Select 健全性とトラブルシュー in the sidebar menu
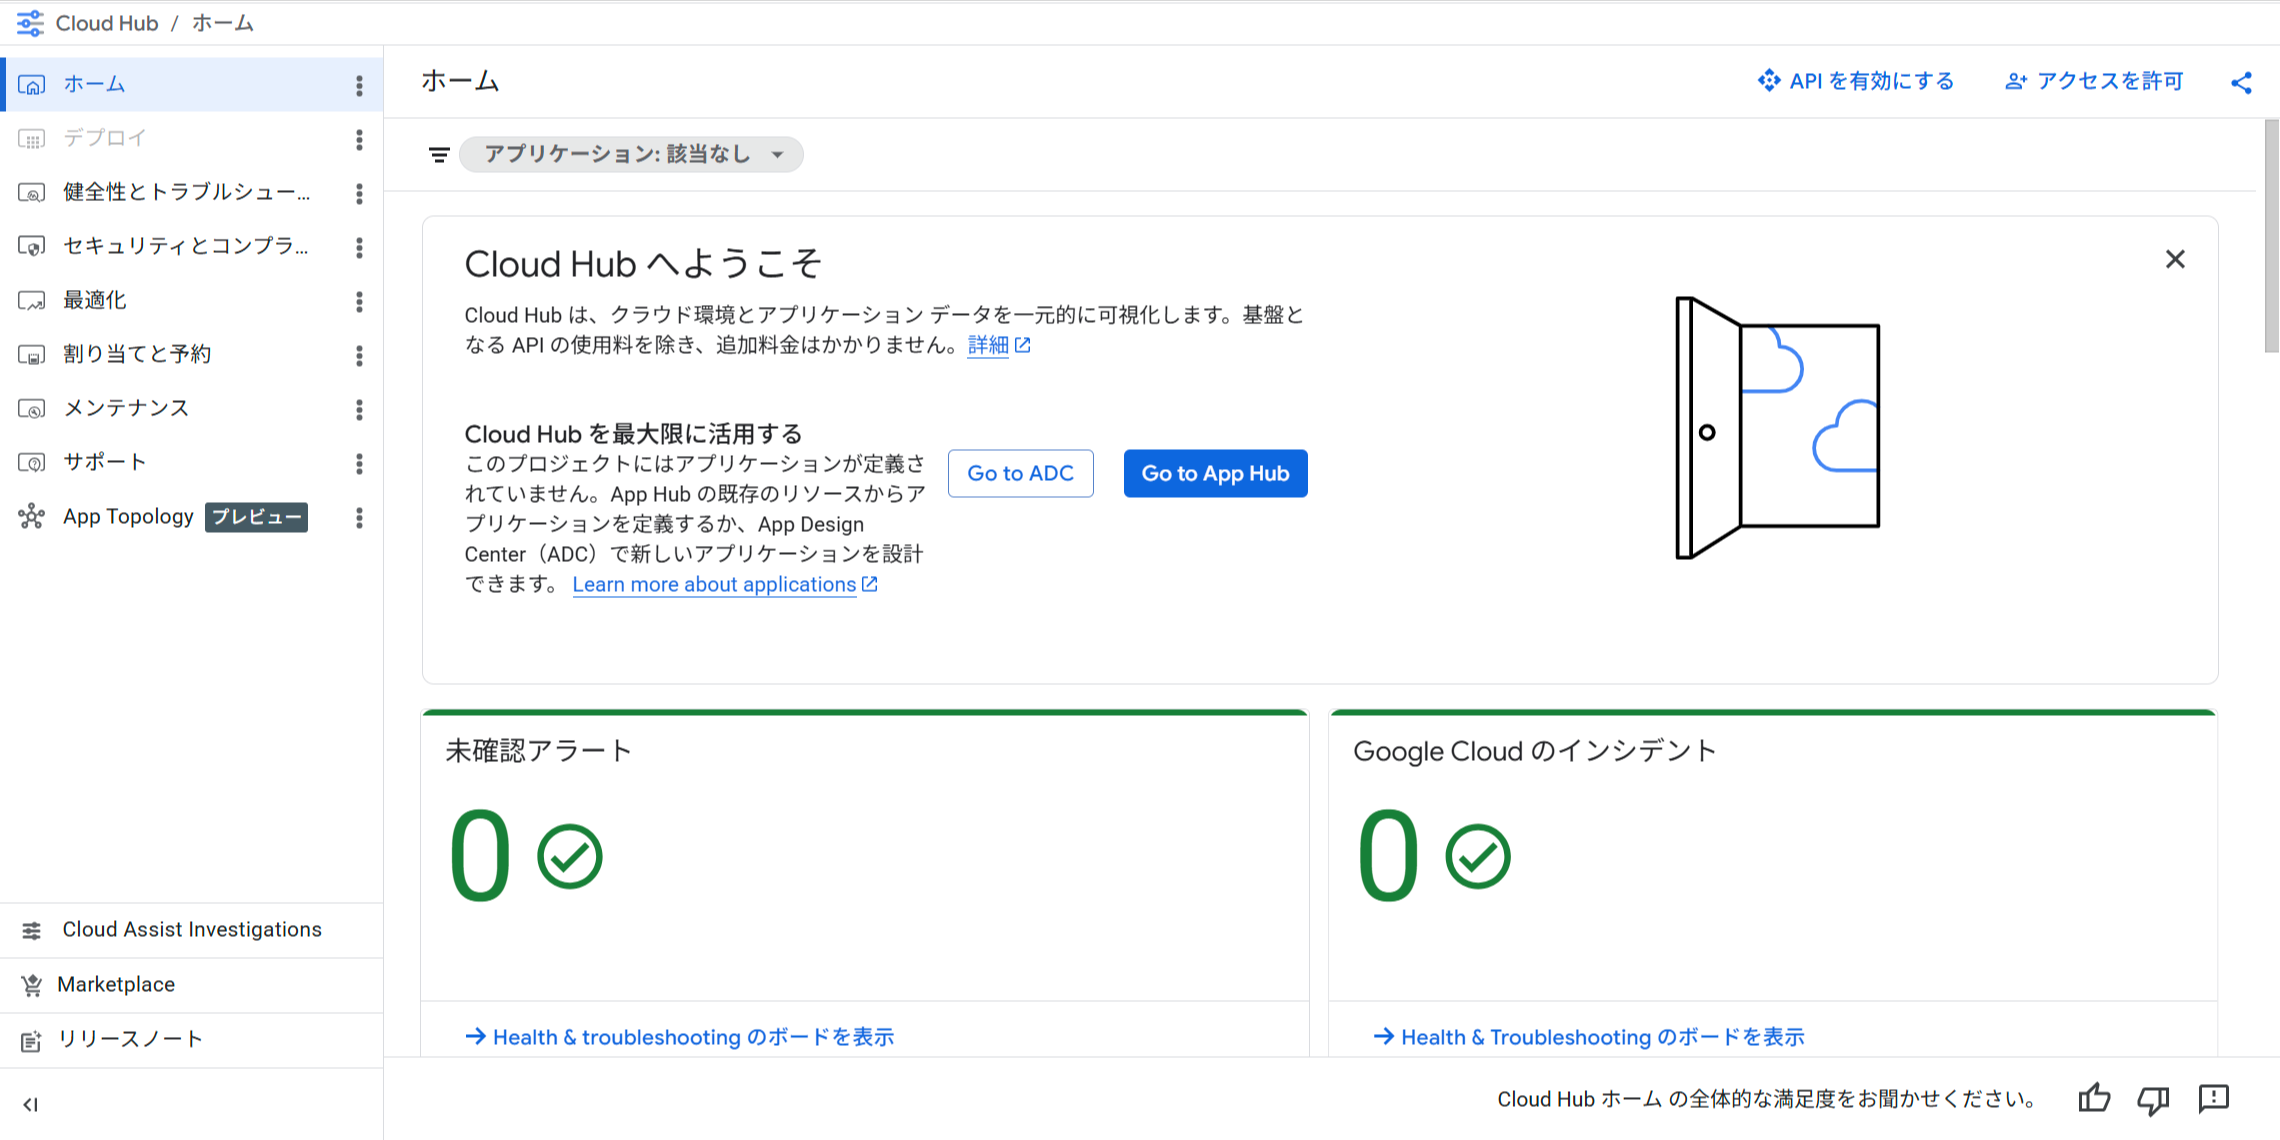2280x1140 pixels. [x=185, y=192]
